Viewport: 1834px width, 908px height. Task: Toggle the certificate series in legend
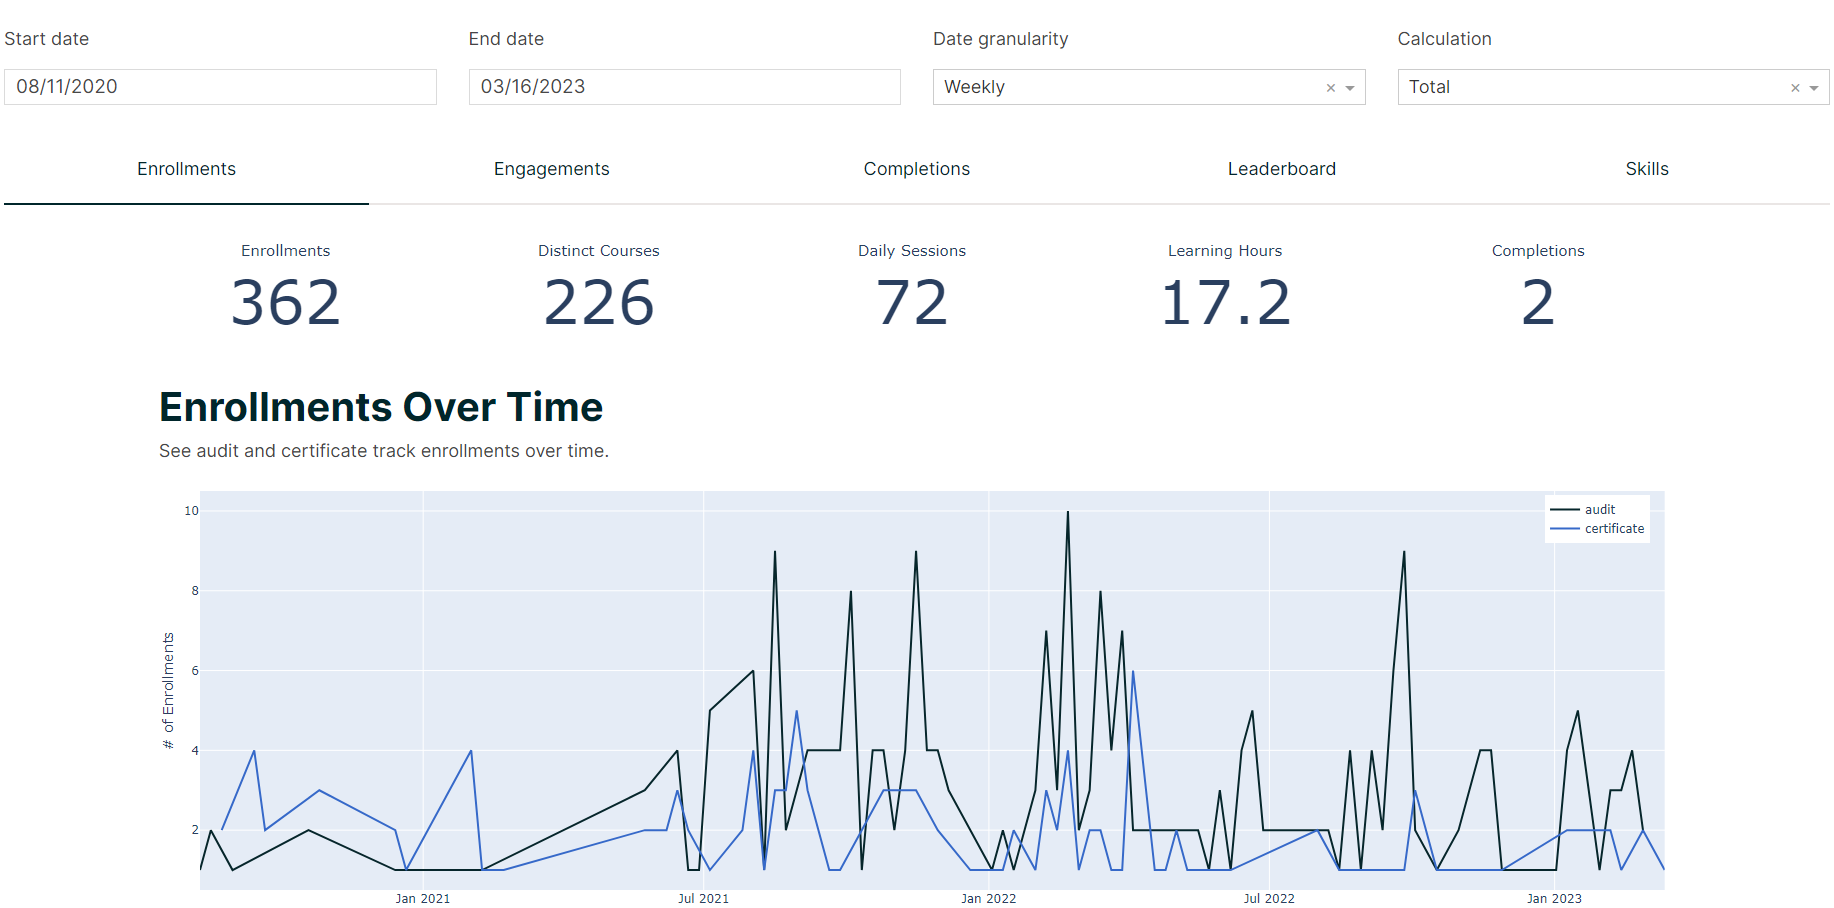1598,529
